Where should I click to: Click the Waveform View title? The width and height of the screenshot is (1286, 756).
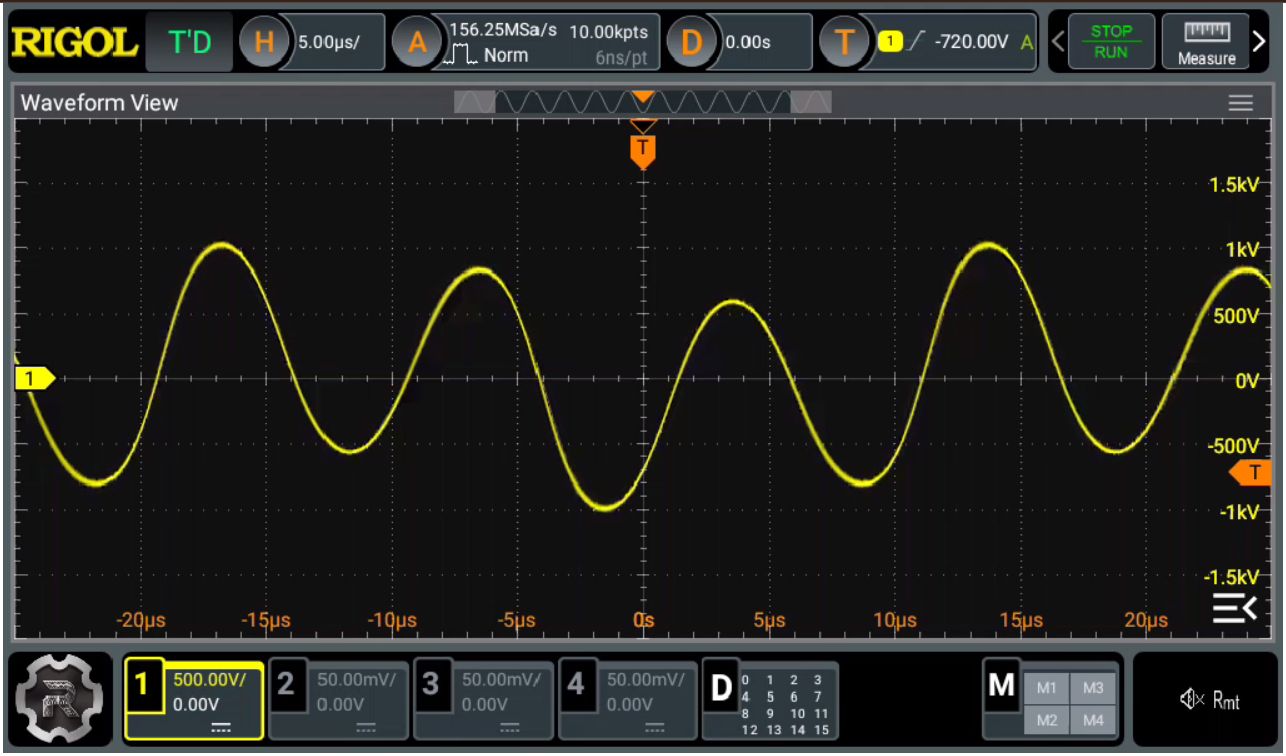click(99, 103)
